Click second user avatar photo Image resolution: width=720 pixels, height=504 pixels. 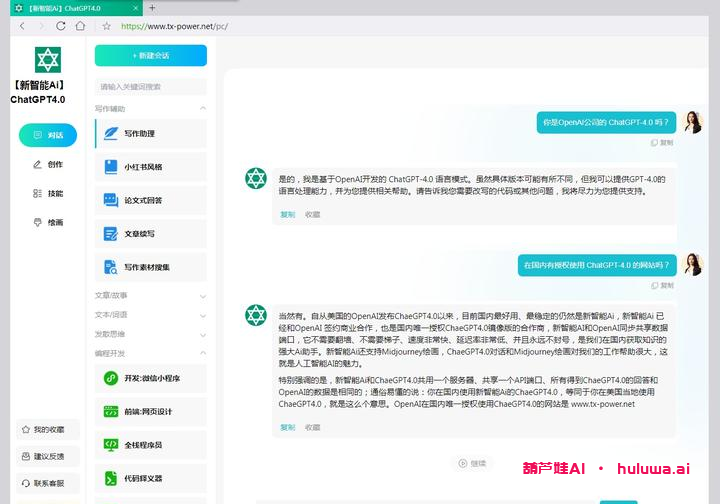point(692,265)
